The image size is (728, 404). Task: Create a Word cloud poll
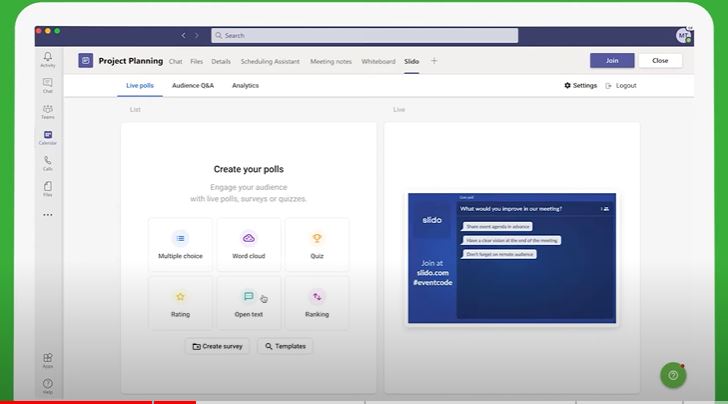coord(249,245)
